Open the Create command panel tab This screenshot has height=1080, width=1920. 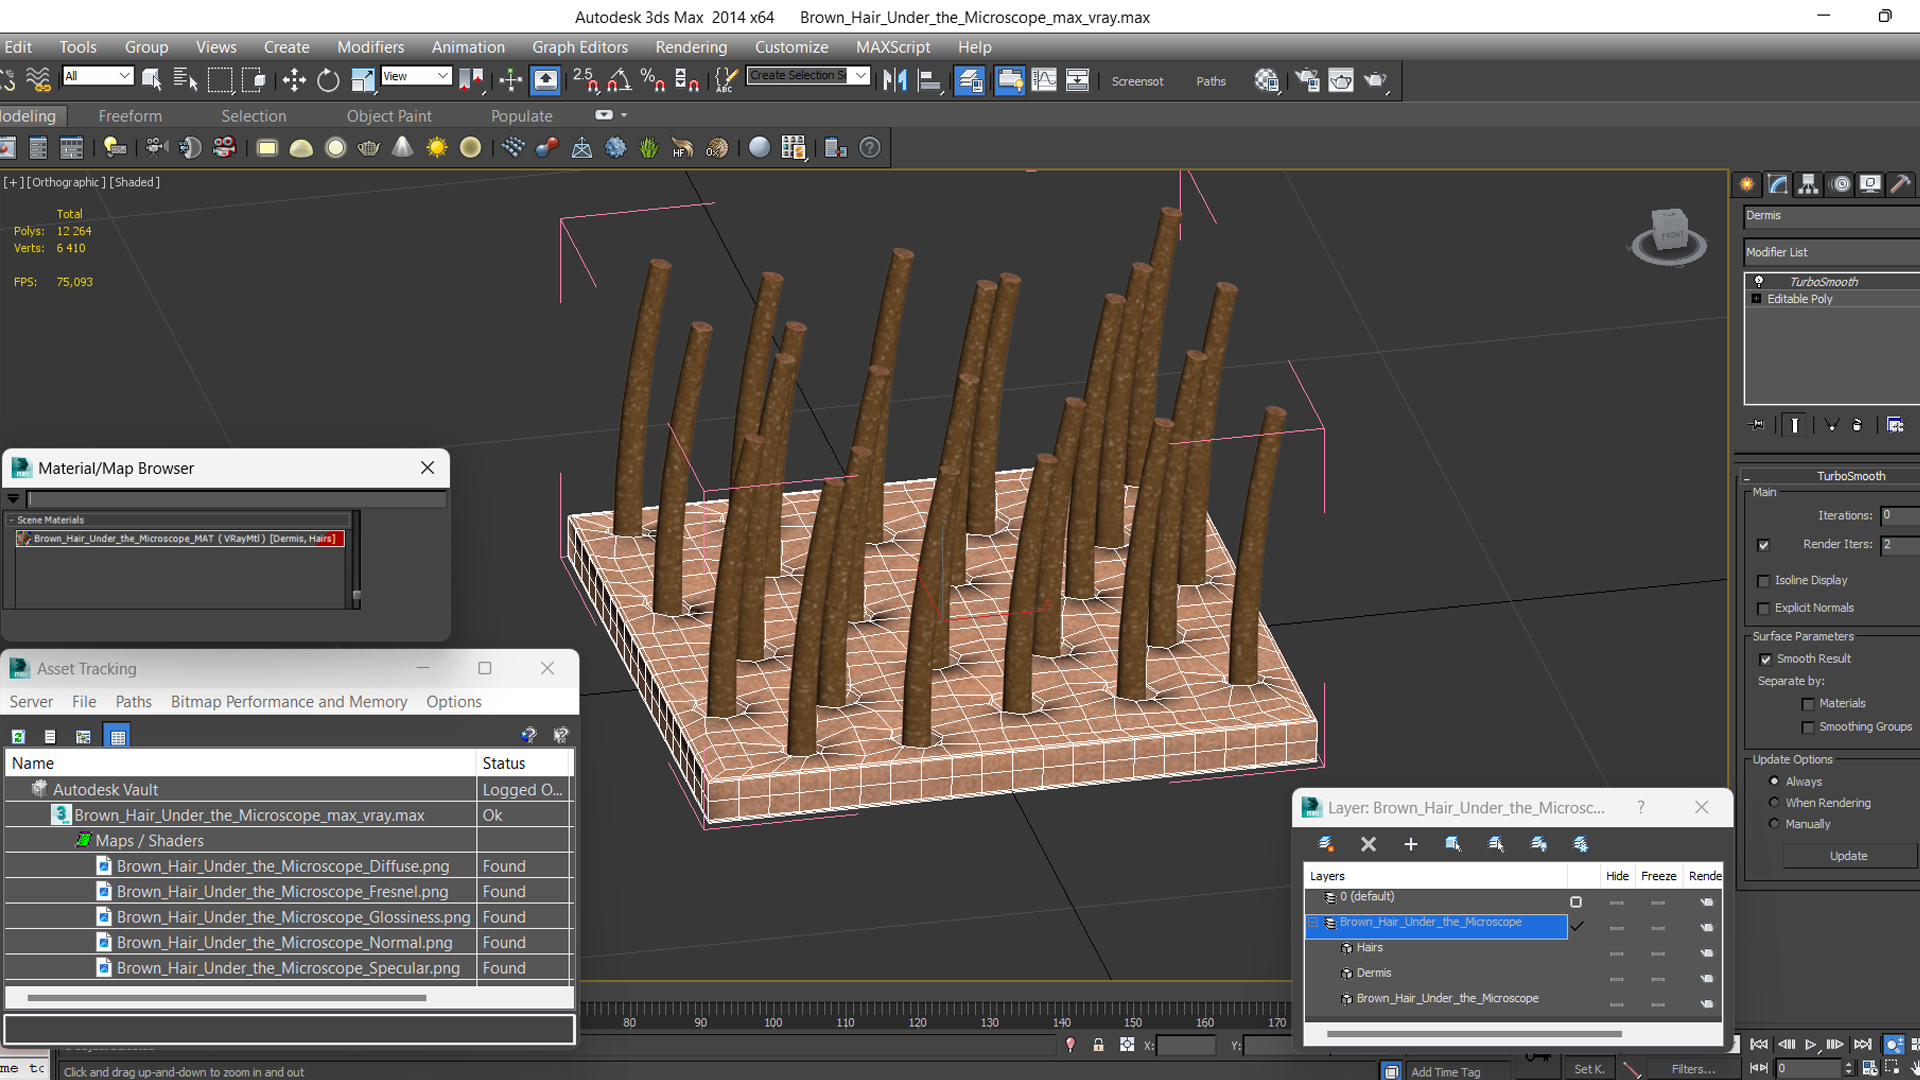tap(1747, 184)
